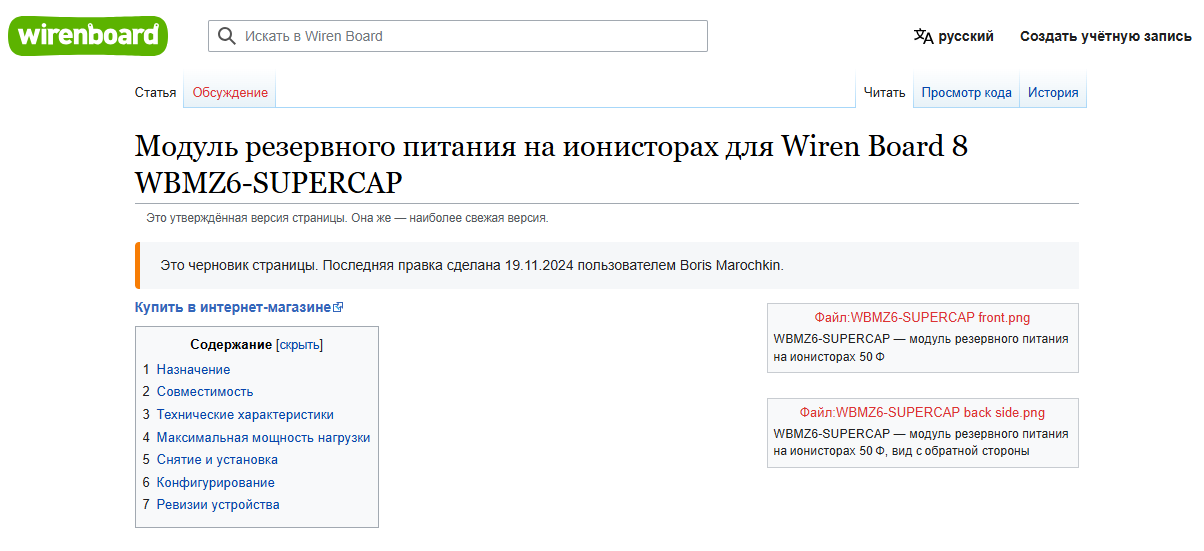Screen dimensions: 1204x551
Task: Select the Читать tab
Action: (x=884, y=92)
